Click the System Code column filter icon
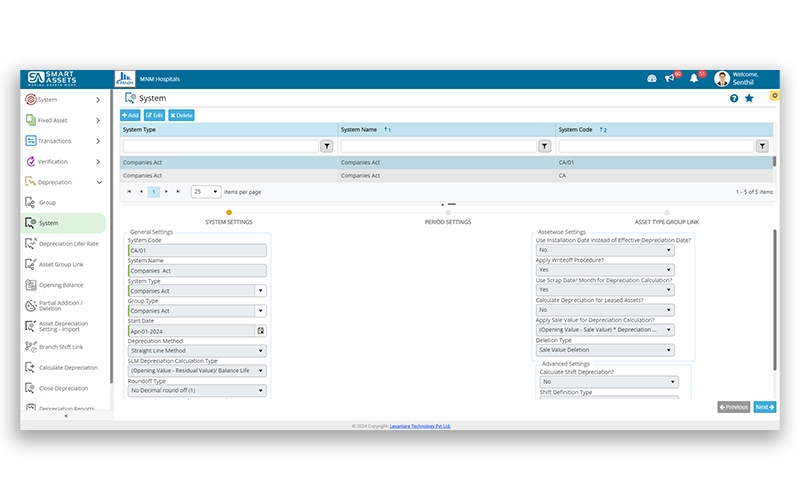The image size is (800, 500). (x=762, y=146)
